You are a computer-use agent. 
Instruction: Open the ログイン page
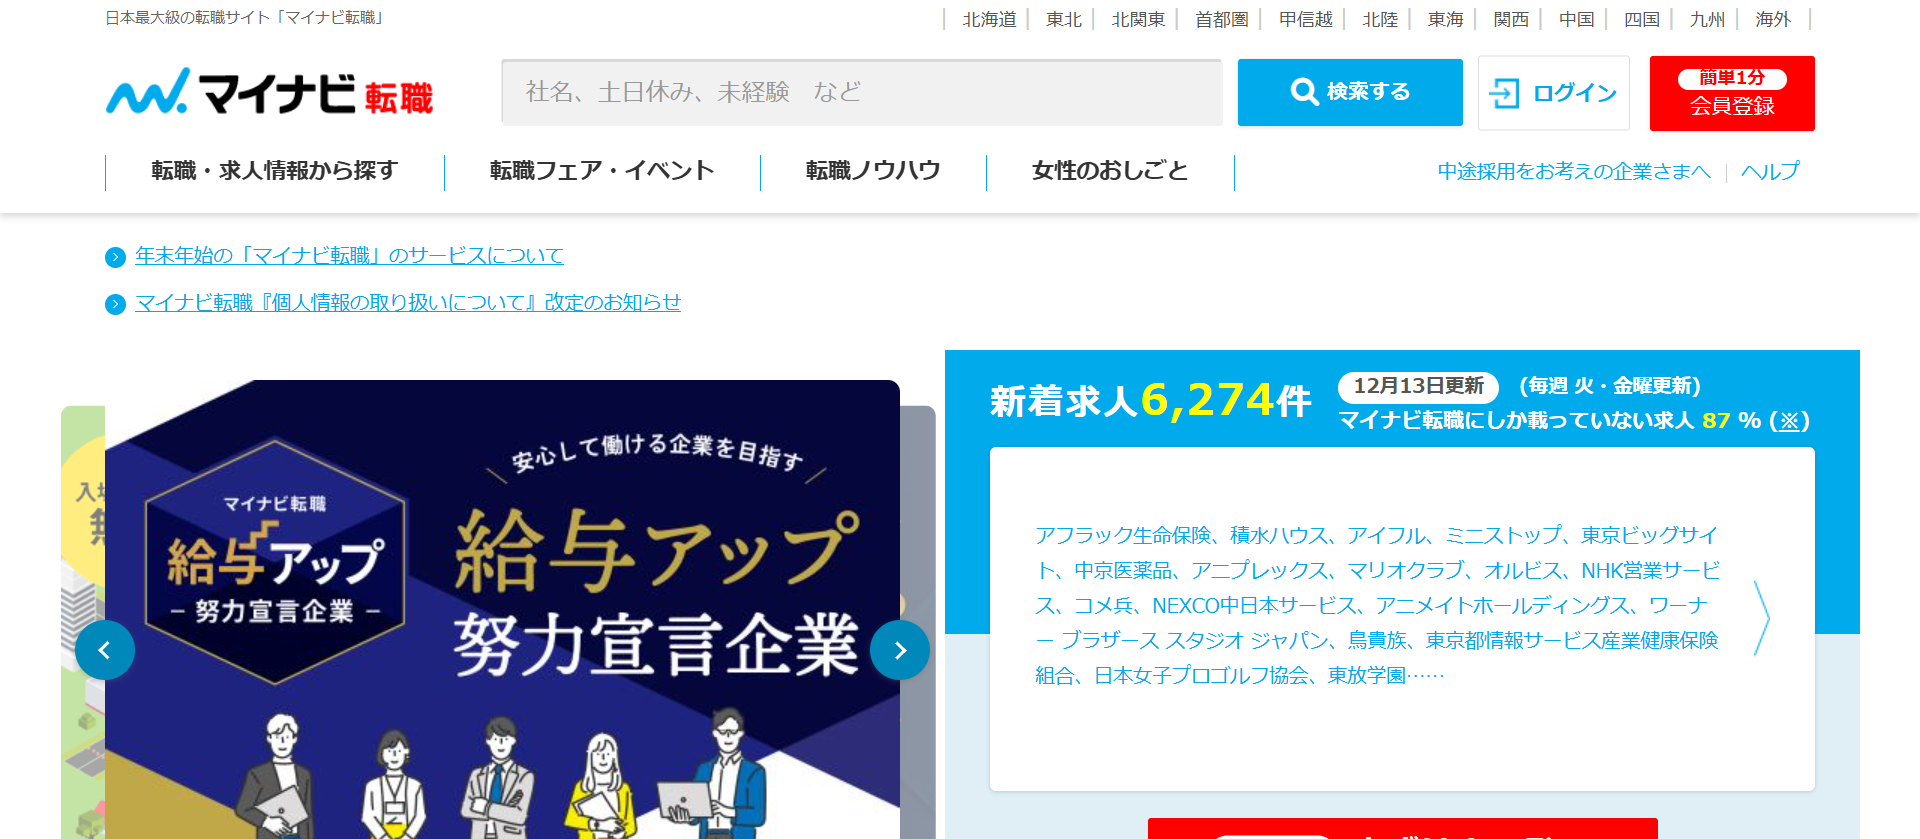pyautogui.click(x=1554, y=93)
